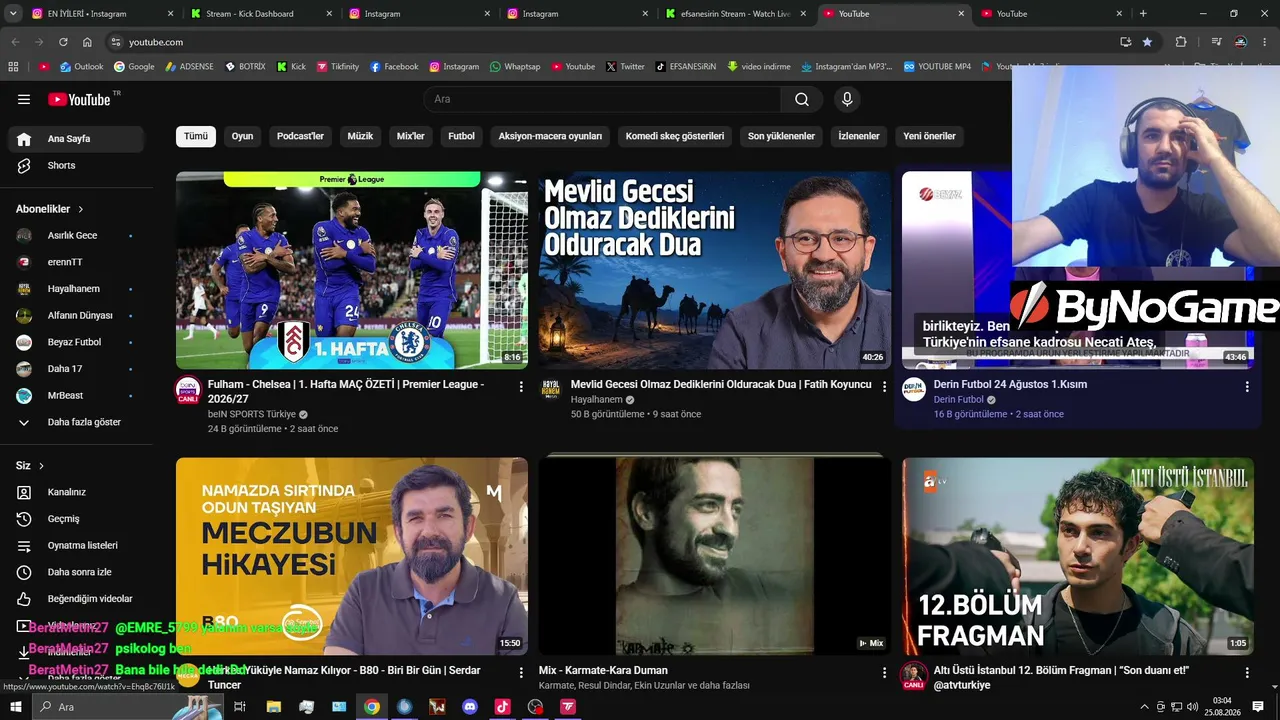Open Derin Futbol 24 Ağustos video title
Screen dimensions: 1280x720
(x=1010, y=384)
